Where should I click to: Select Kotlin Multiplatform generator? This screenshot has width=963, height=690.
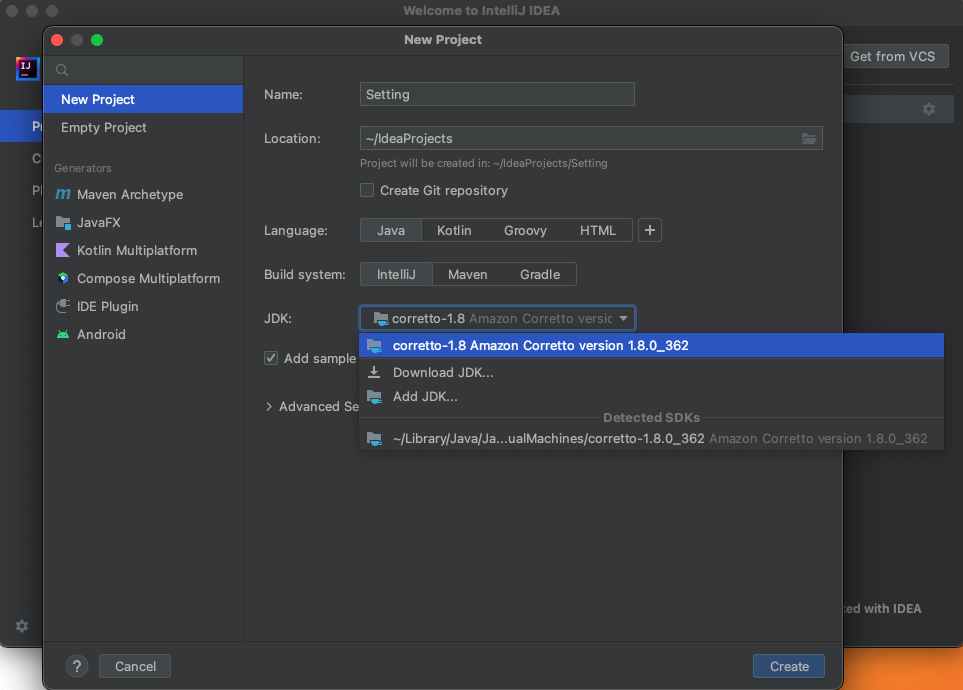(x=143, y=250)
